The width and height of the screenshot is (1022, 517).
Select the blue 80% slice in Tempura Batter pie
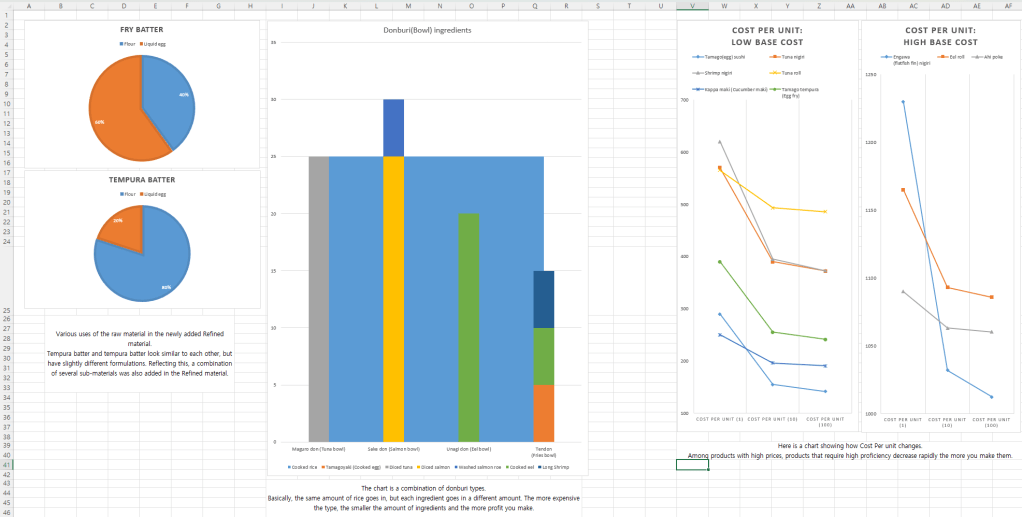[150, 260]
